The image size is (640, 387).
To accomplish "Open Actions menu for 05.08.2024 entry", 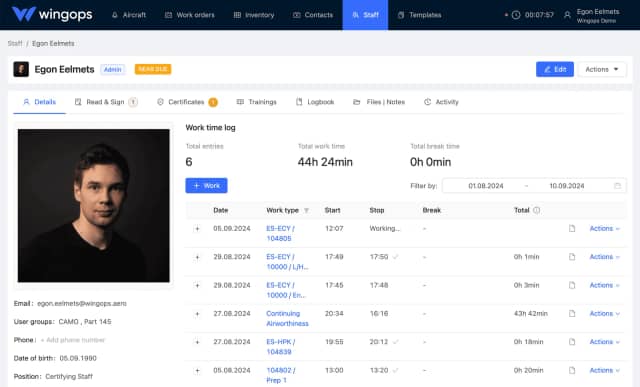I will (604, 370).
